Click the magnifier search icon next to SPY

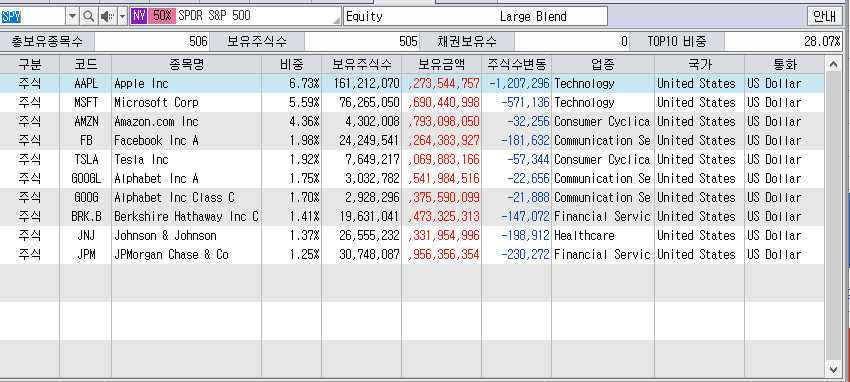point(88,16)
